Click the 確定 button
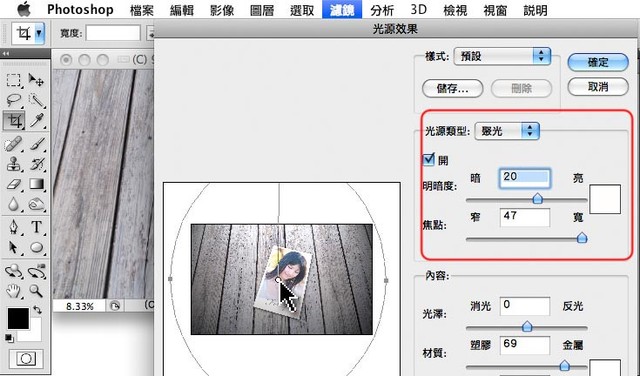Viewport: 640px width, 376px height. 598,62
